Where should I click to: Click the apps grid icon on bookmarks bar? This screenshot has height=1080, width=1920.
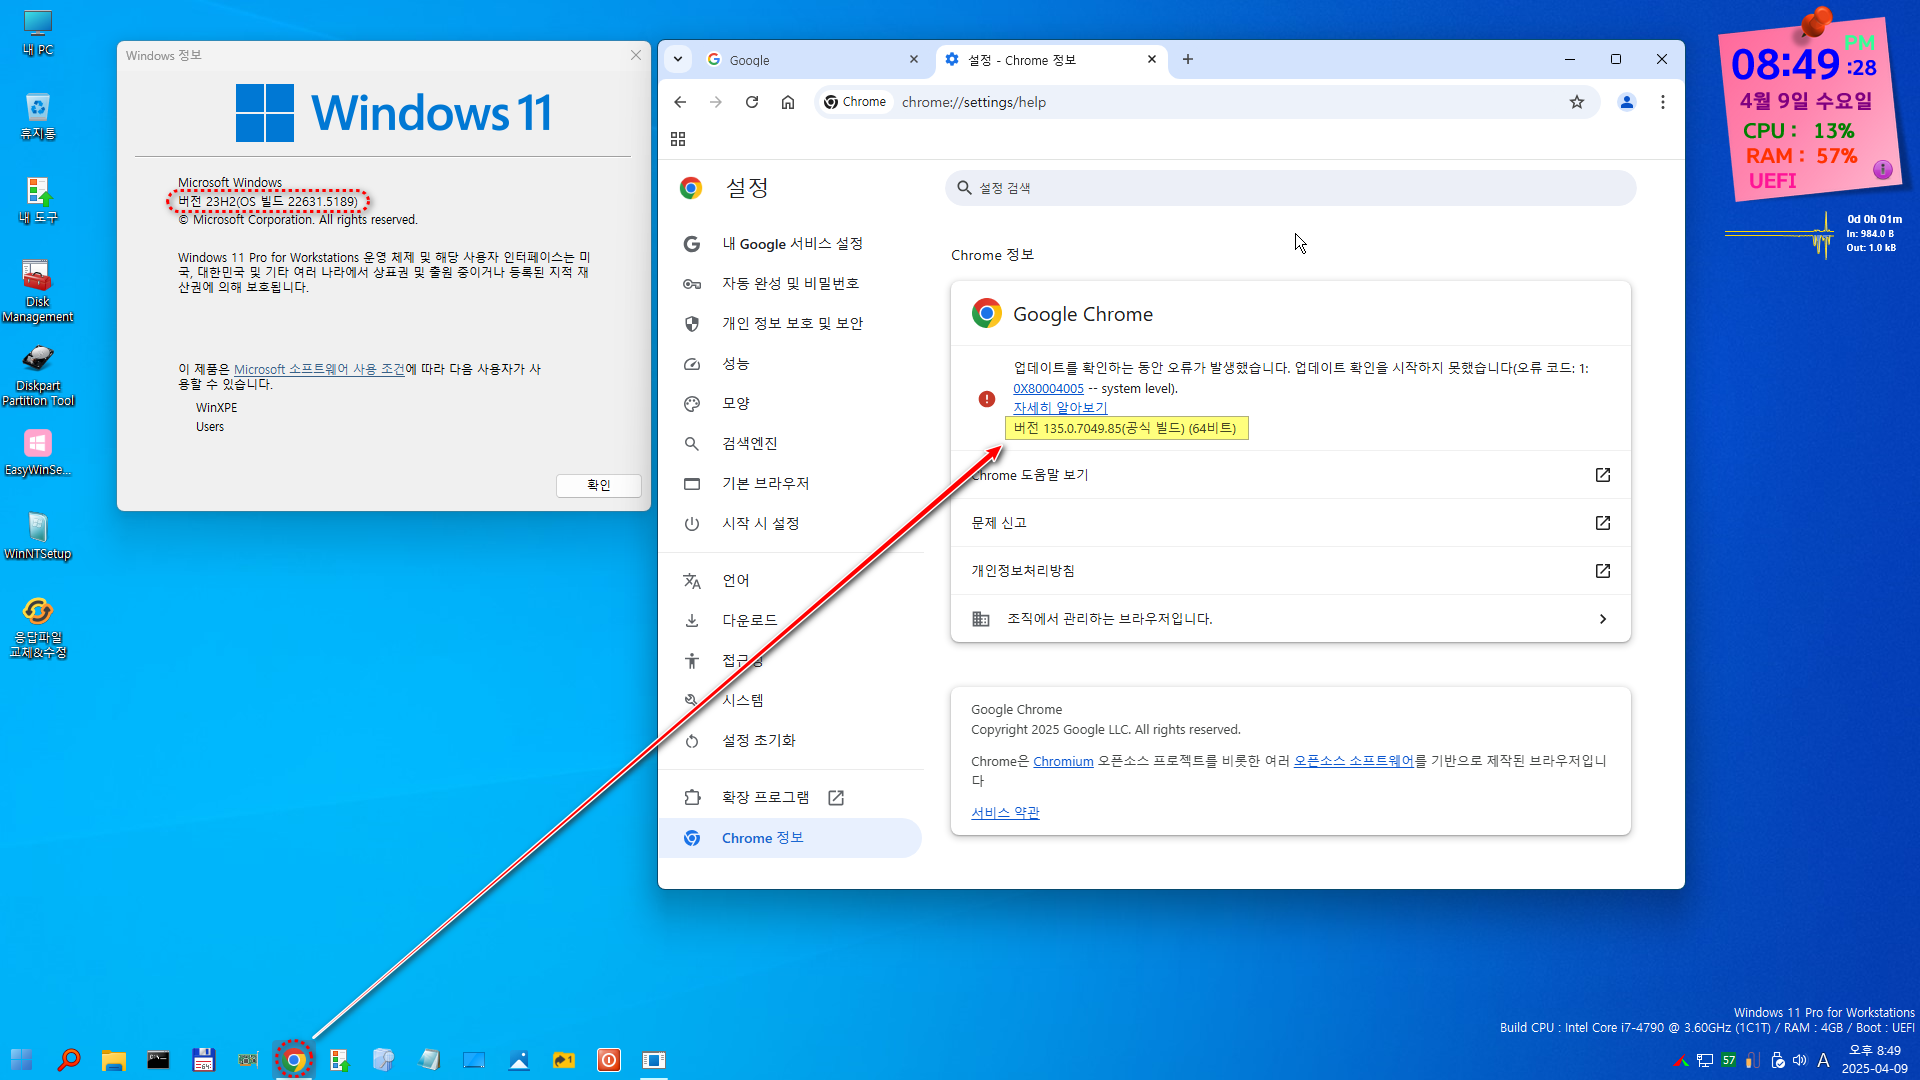coord(678,139)
